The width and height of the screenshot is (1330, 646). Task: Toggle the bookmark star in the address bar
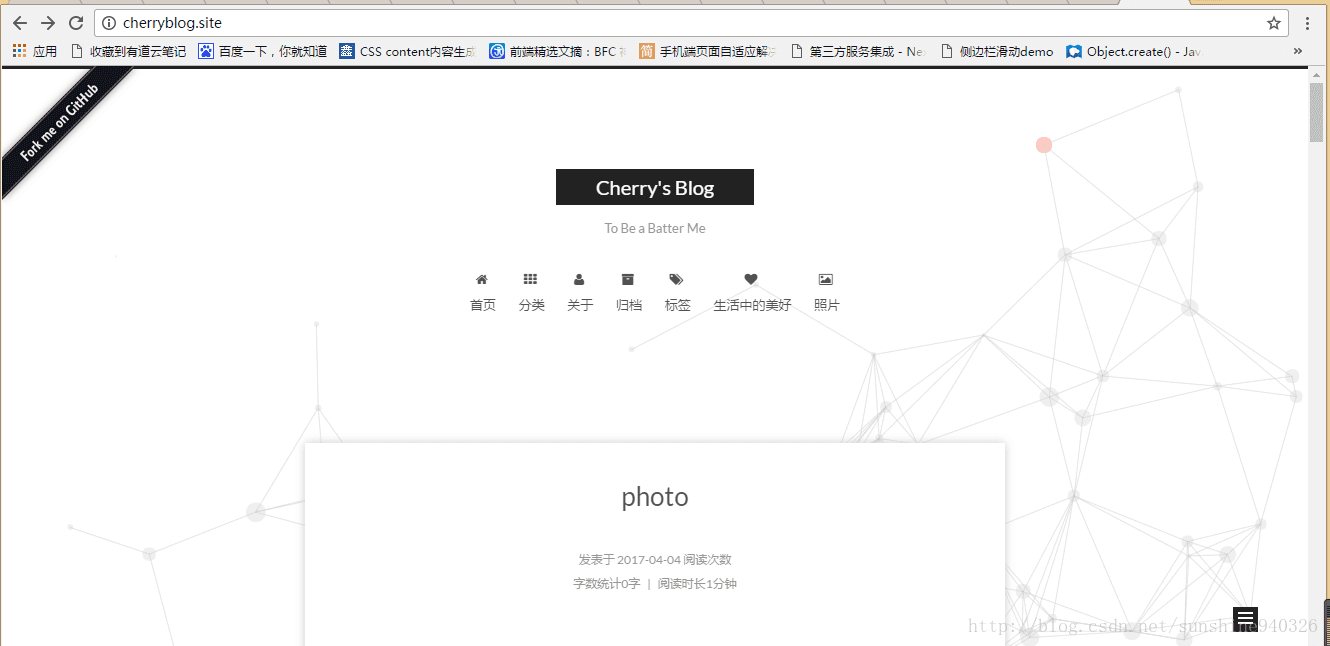pyautogui.click(x=1273, y=22)
